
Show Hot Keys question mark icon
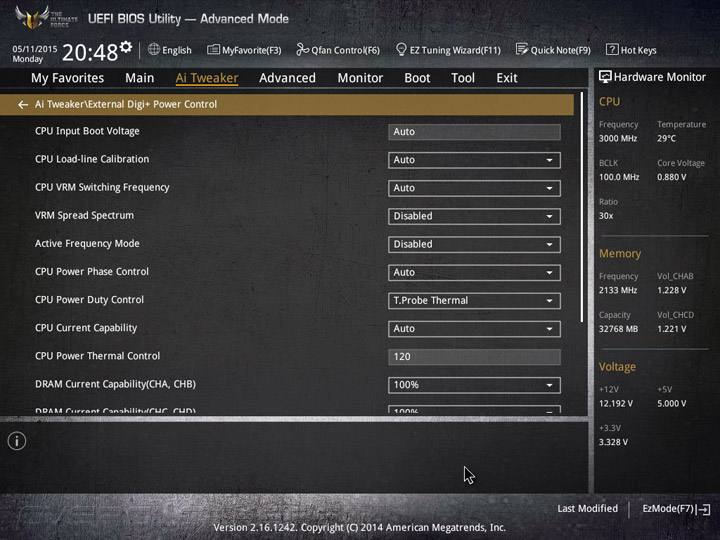point(612,49)
